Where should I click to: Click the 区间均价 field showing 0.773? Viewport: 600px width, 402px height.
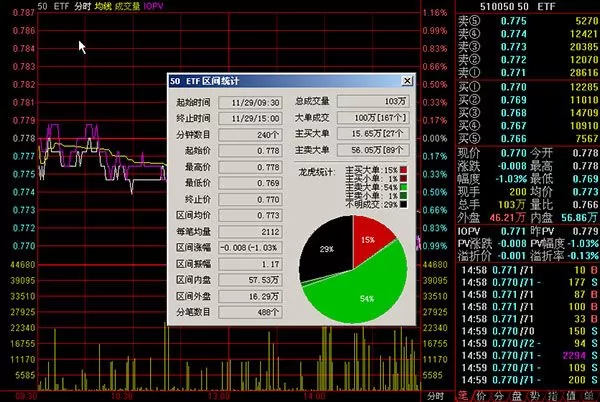click(x=250, y=215)
